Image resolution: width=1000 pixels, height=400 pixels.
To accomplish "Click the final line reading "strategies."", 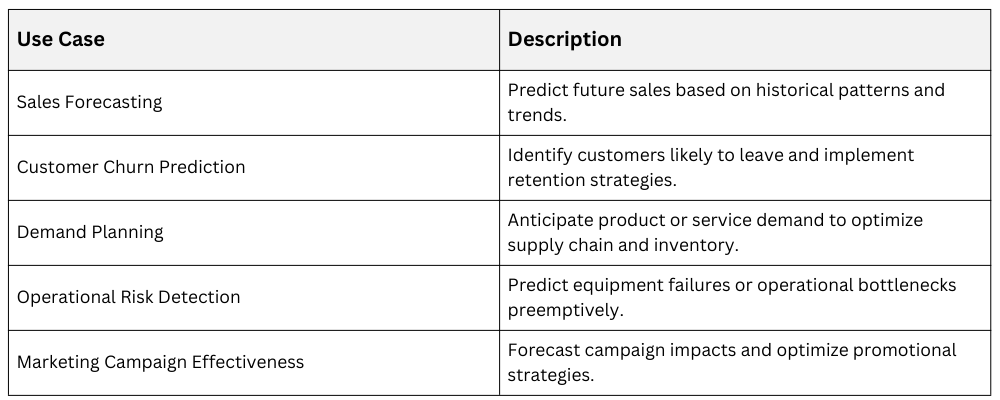I will coord(551,375).
